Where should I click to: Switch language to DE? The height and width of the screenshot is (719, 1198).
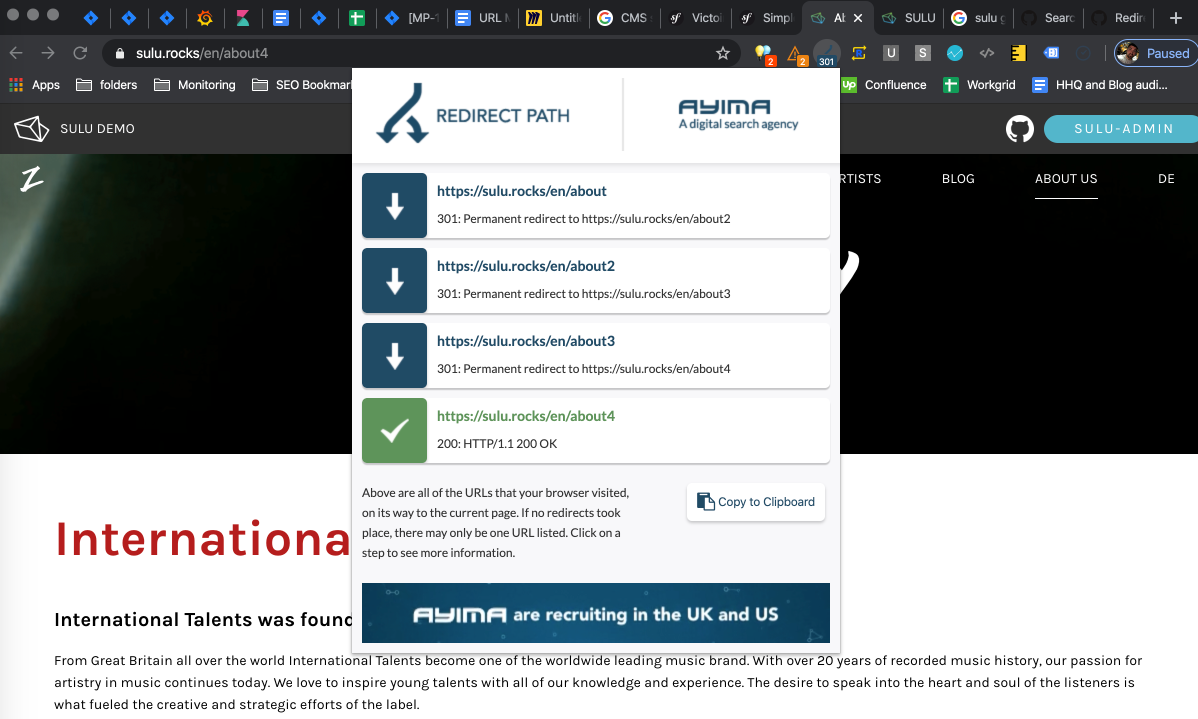tap(1166, 178)
